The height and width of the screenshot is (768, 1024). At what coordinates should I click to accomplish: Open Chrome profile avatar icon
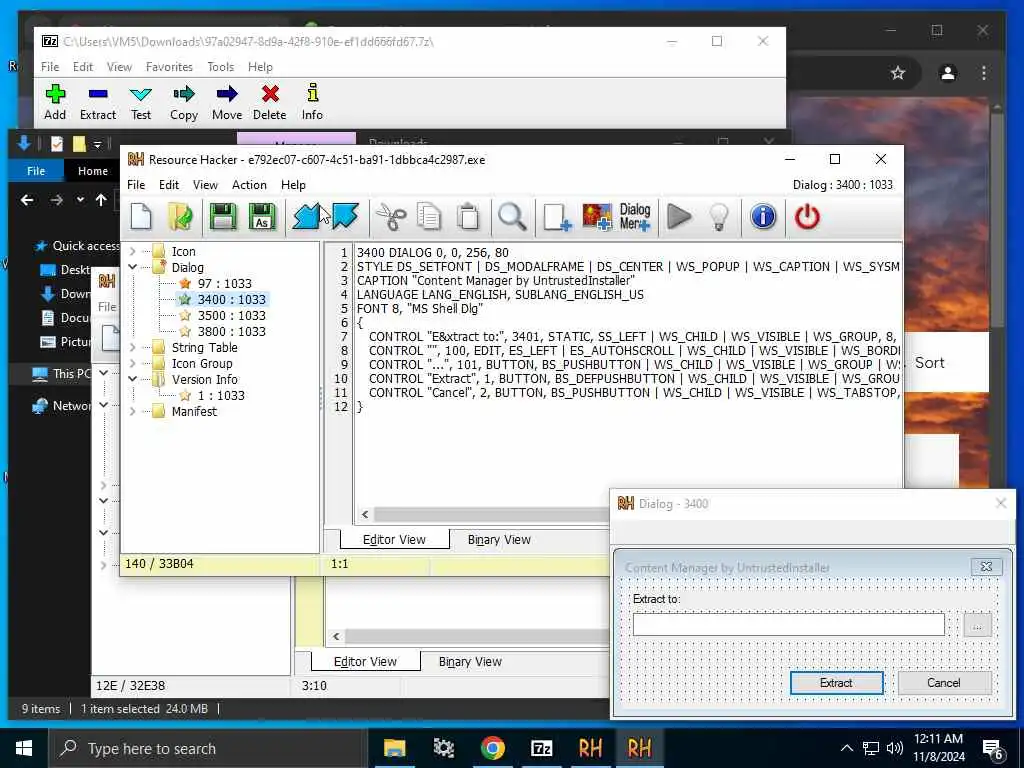948,73
